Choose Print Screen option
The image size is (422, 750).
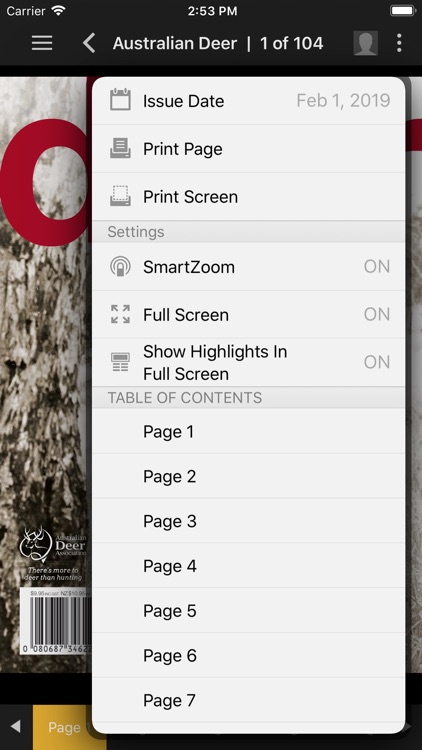248,197
